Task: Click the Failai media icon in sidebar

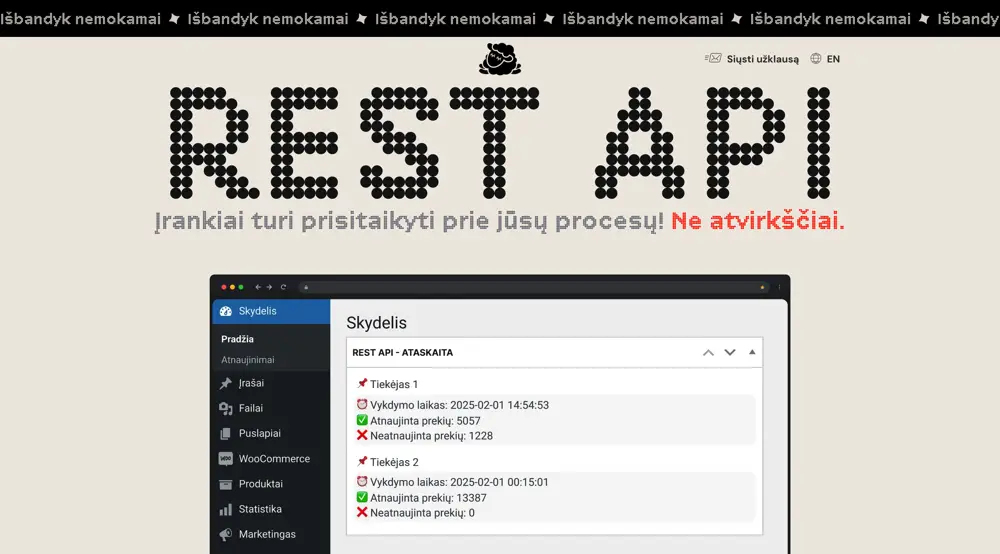Action: (x=226, y=408)
